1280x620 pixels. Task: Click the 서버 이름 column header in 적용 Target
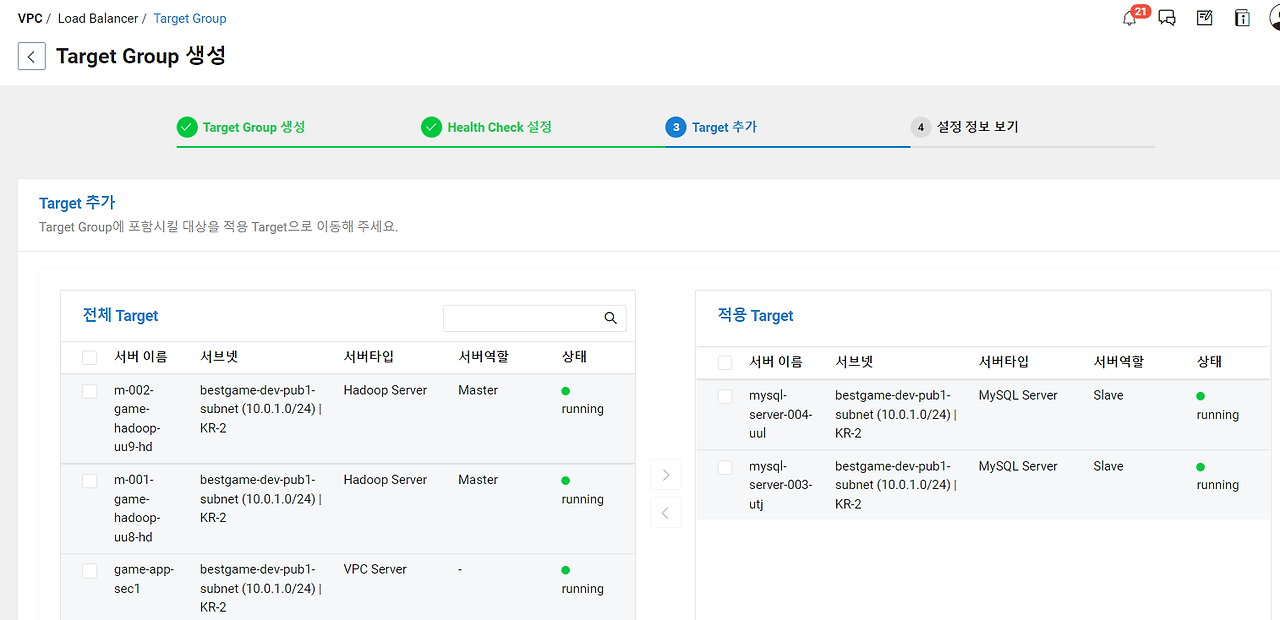pyautogui.click(x=776, y=362)
